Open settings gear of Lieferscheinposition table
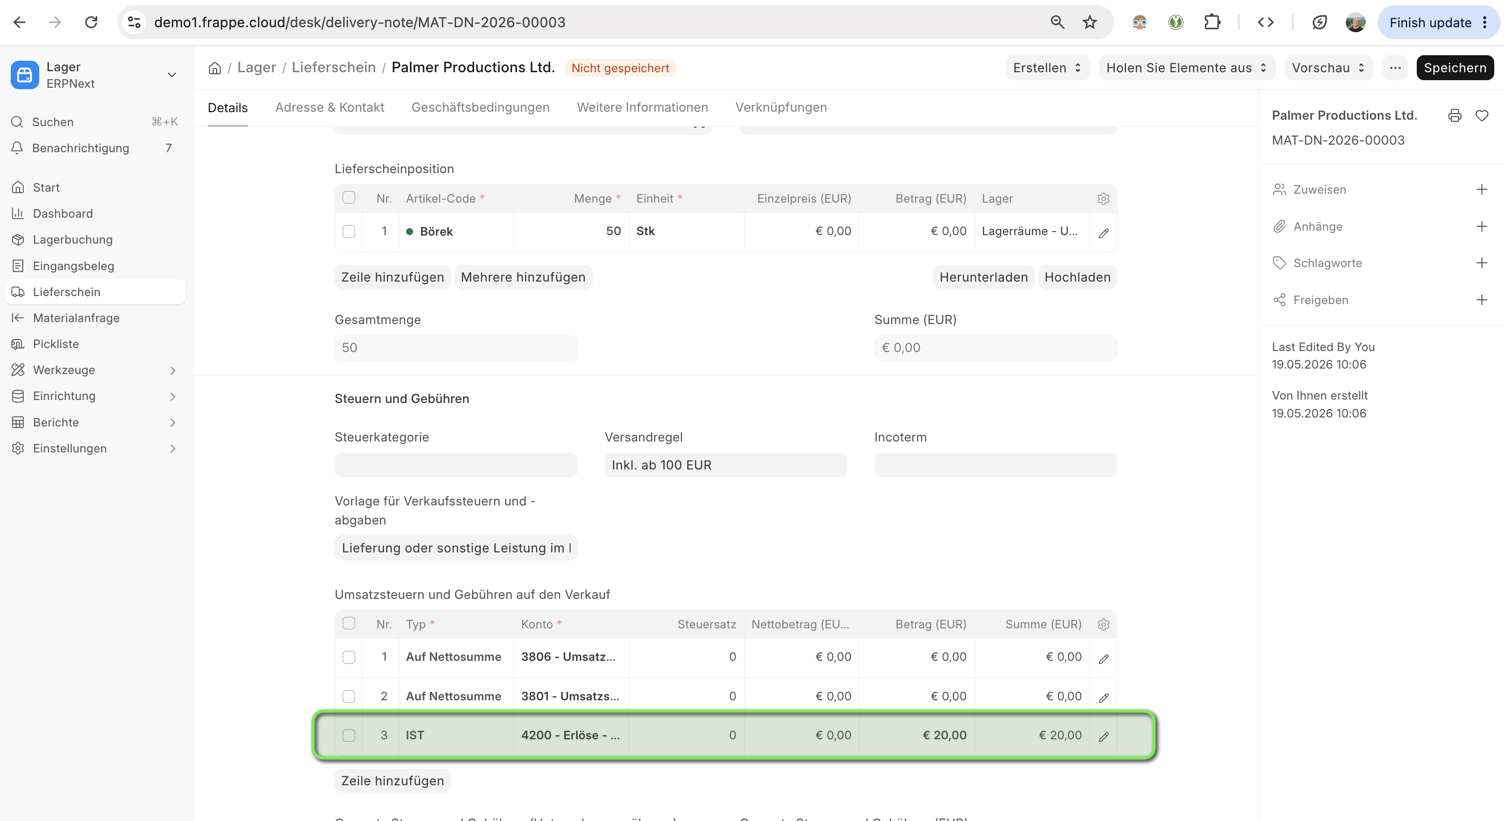 pos(1103,199)
